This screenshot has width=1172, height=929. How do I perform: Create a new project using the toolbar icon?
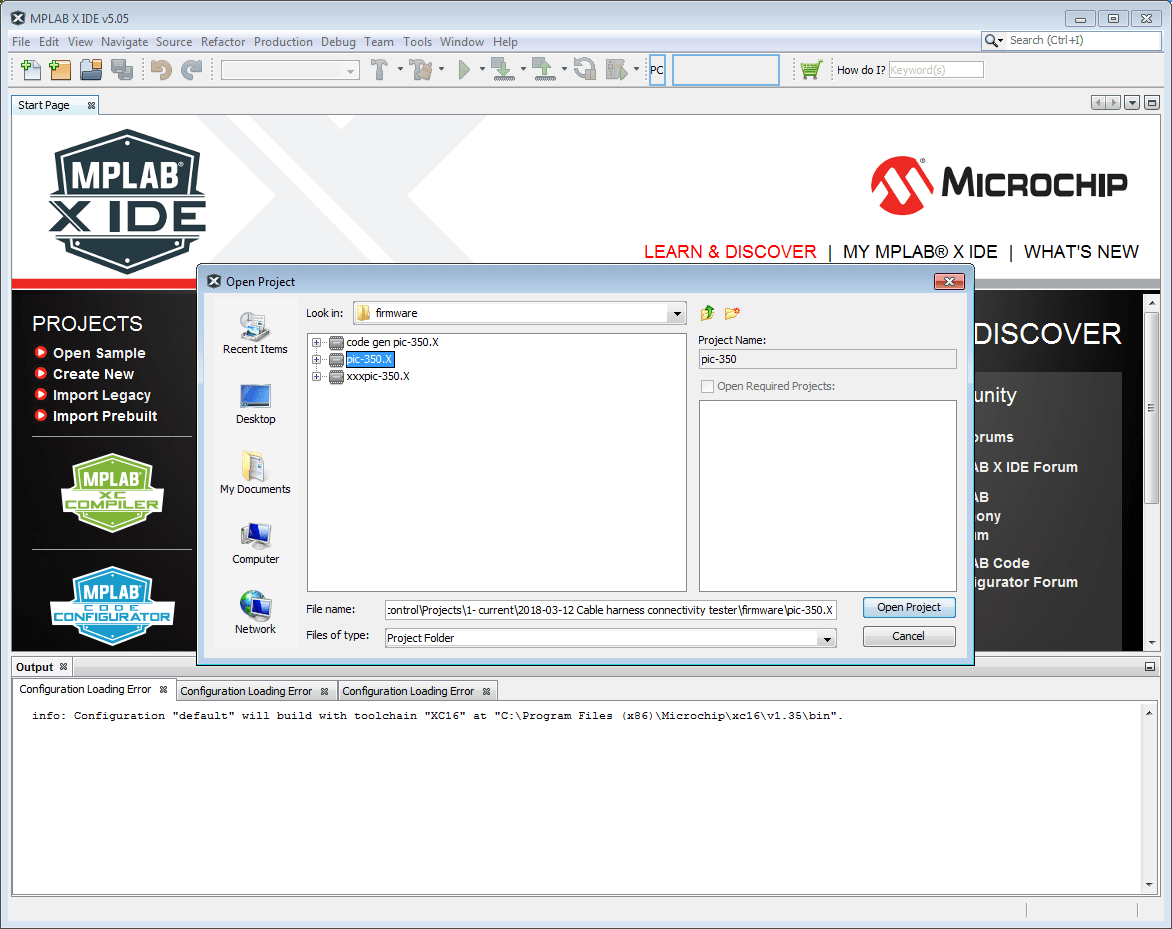[x=60, y=70]
